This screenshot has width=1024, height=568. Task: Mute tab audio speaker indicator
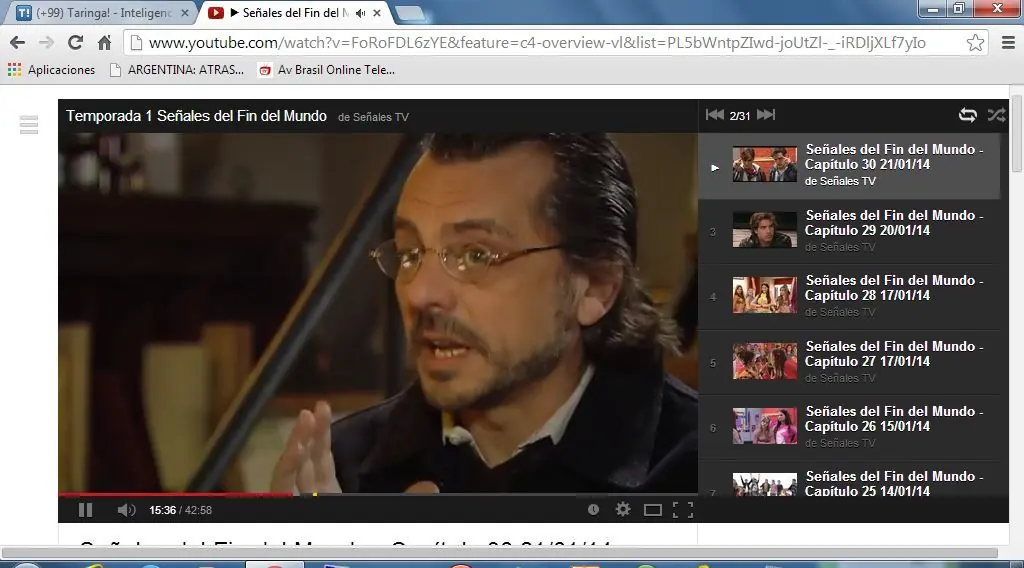coord(360,13)
